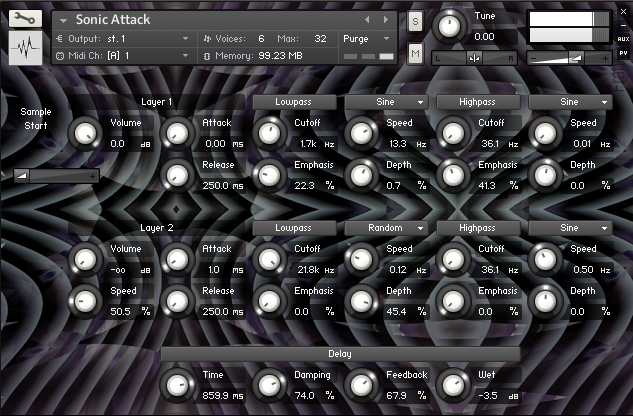Click Layer 1 Attack knob
This screenshot has width=633, height=416.
(x=177, y=134)
